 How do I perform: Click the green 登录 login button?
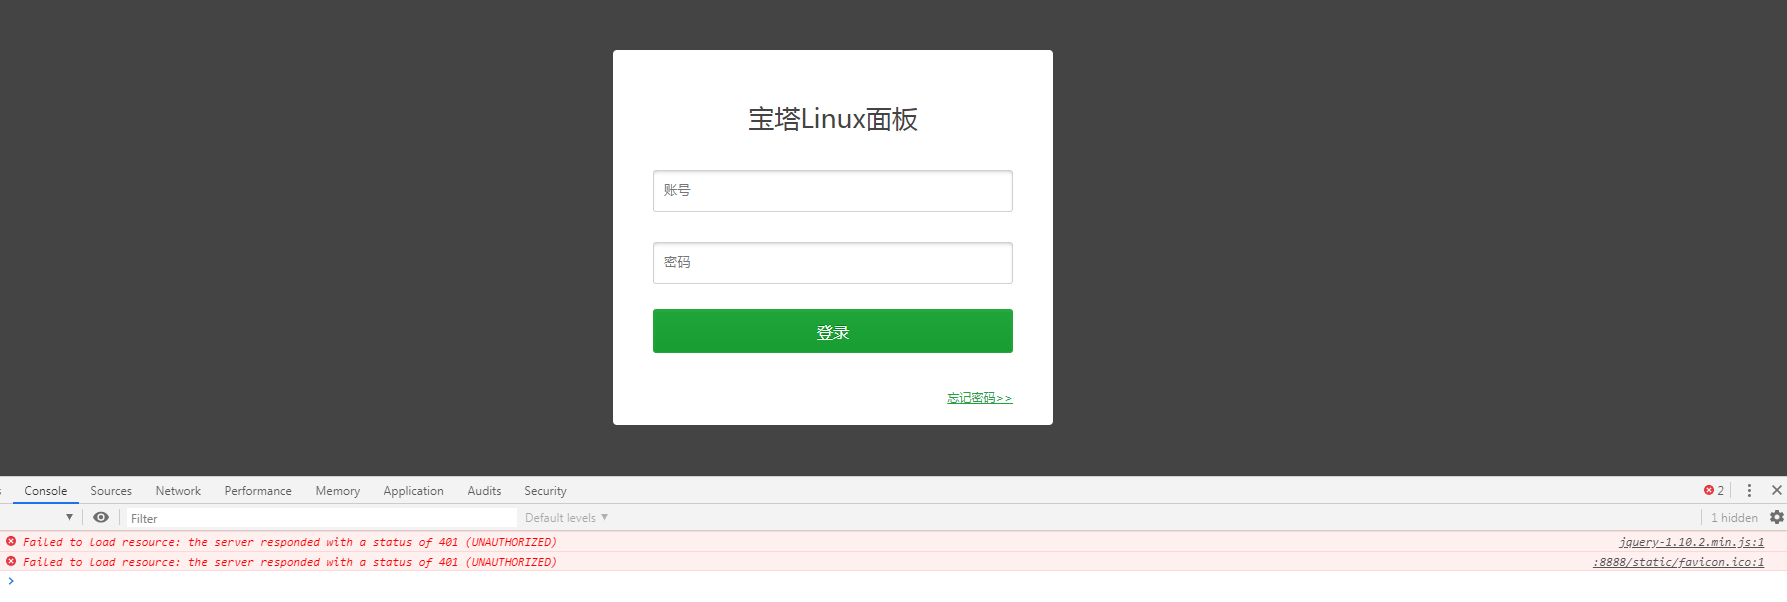click(x=833, y=331)
